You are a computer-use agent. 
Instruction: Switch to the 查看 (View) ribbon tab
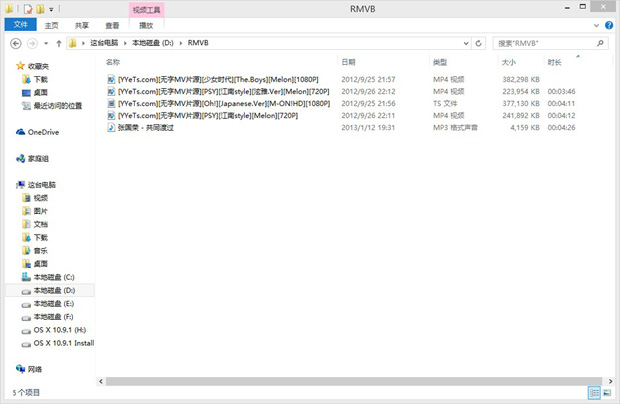[112, 26]
